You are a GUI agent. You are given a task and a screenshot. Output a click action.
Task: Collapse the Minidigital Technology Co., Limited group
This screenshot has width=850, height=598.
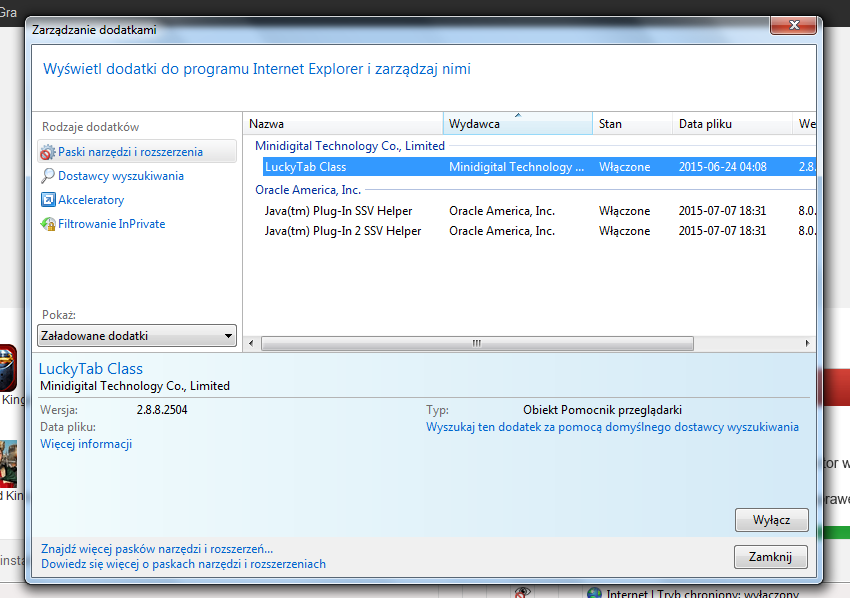350,146
